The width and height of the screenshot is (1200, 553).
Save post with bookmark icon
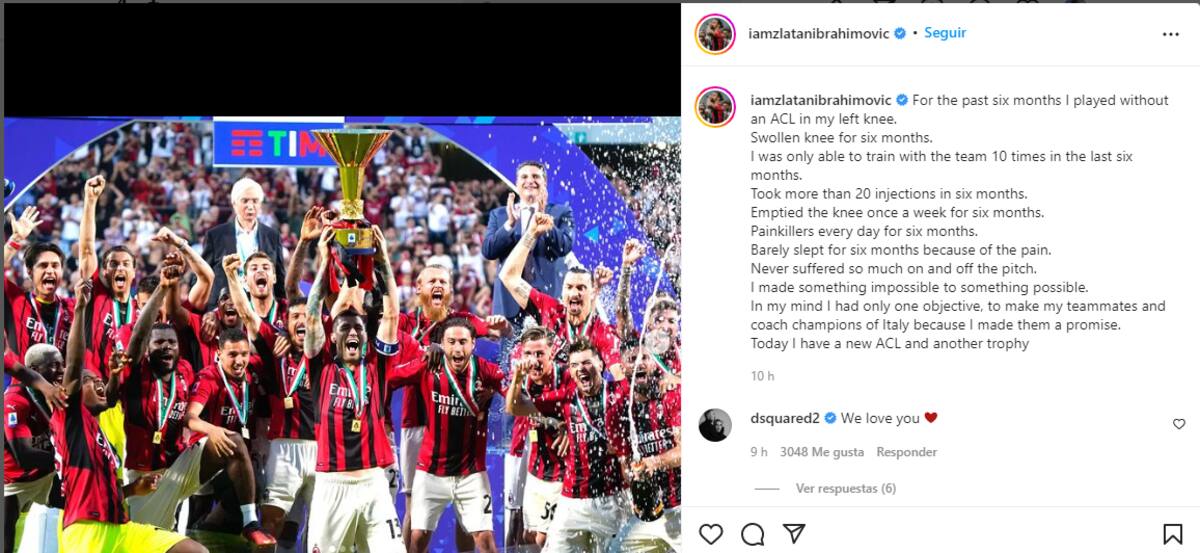1172,534
